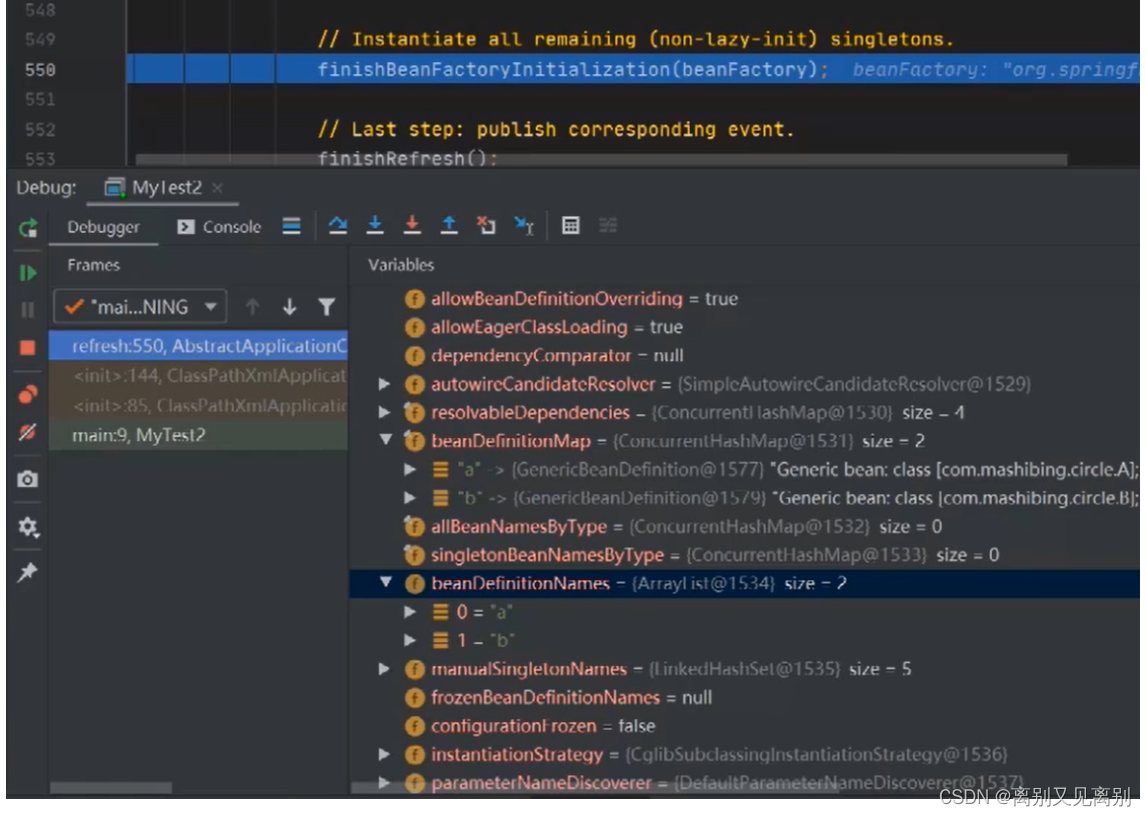This screenshot has height=816, width=1146.
Task: Expand autowireCandidateResolver variable
Action: pyautogui.click(x=384, y=384)
